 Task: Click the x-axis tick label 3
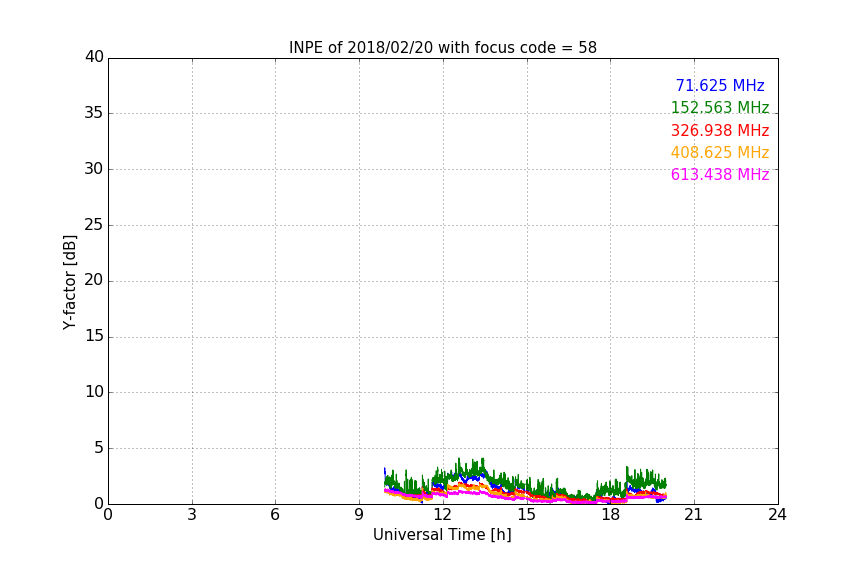(x=192, y=515)
